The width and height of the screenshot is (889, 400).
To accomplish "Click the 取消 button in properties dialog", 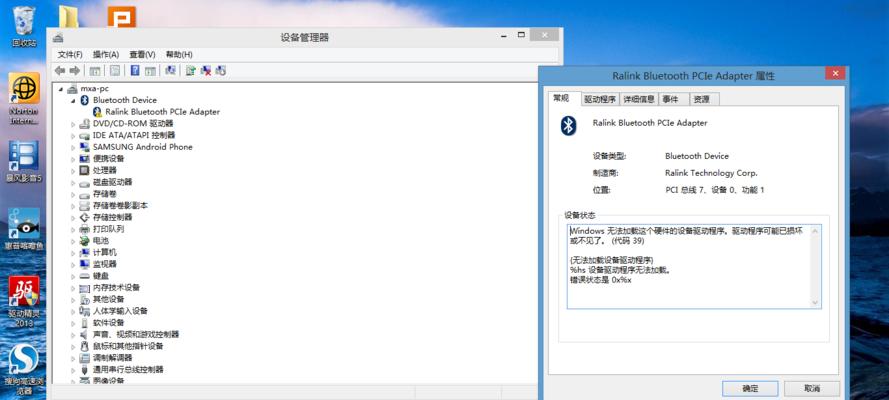I will pyautogui.click(x=812, y=389).
